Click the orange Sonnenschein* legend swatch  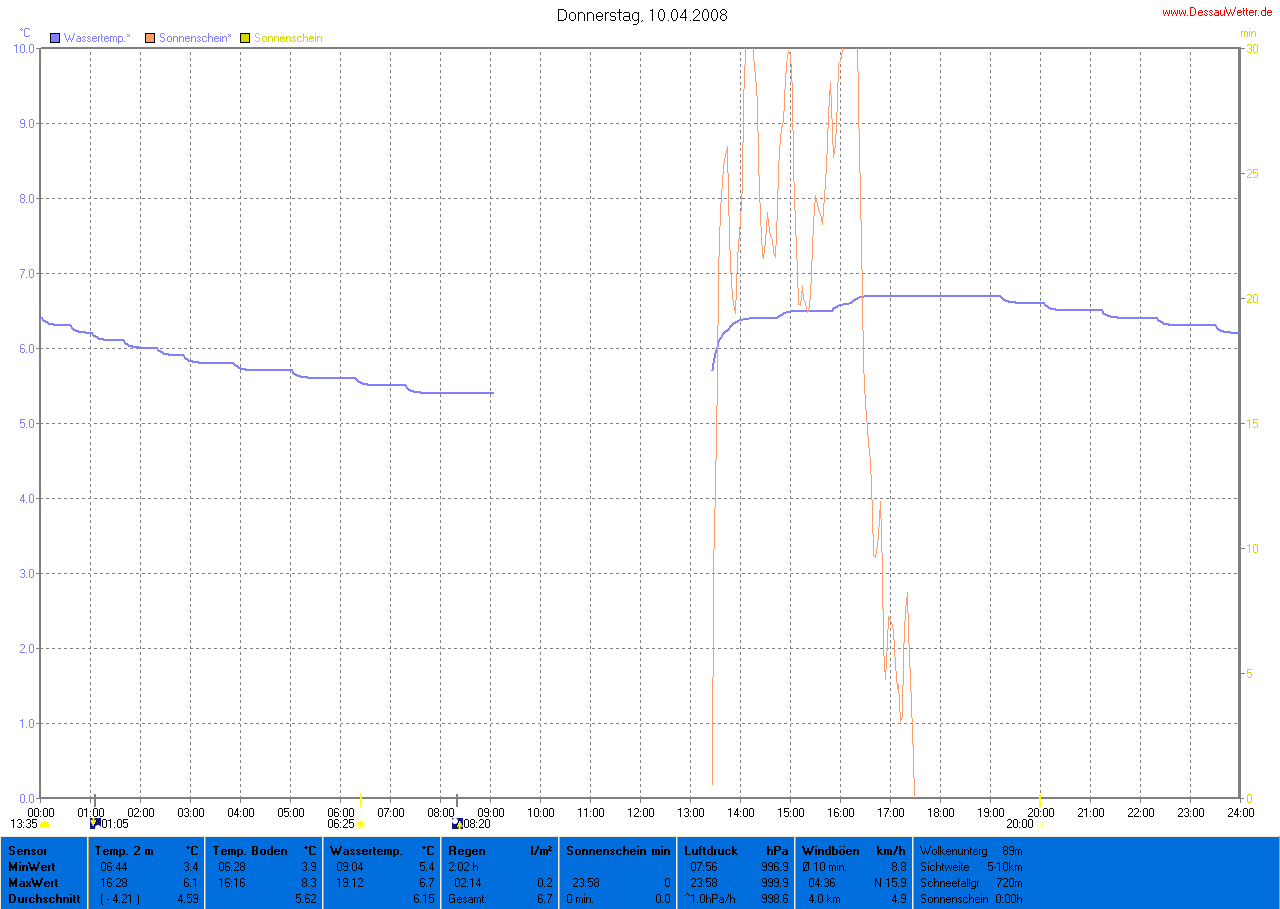[x=151, y=38]
